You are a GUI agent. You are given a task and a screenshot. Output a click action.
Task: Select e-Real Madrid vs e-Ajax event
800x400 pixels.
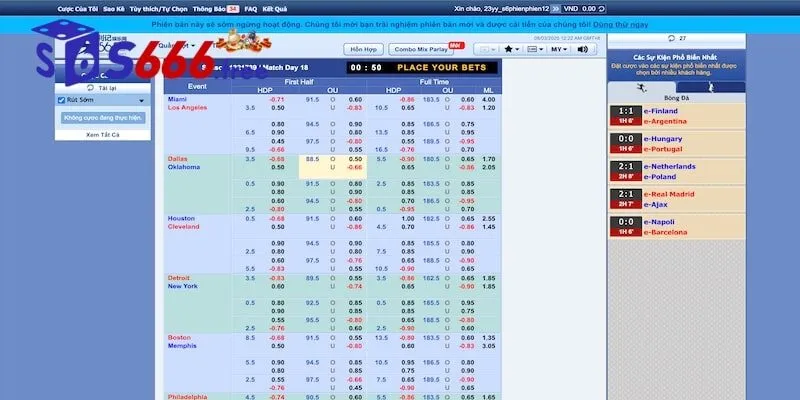[677, 199]
